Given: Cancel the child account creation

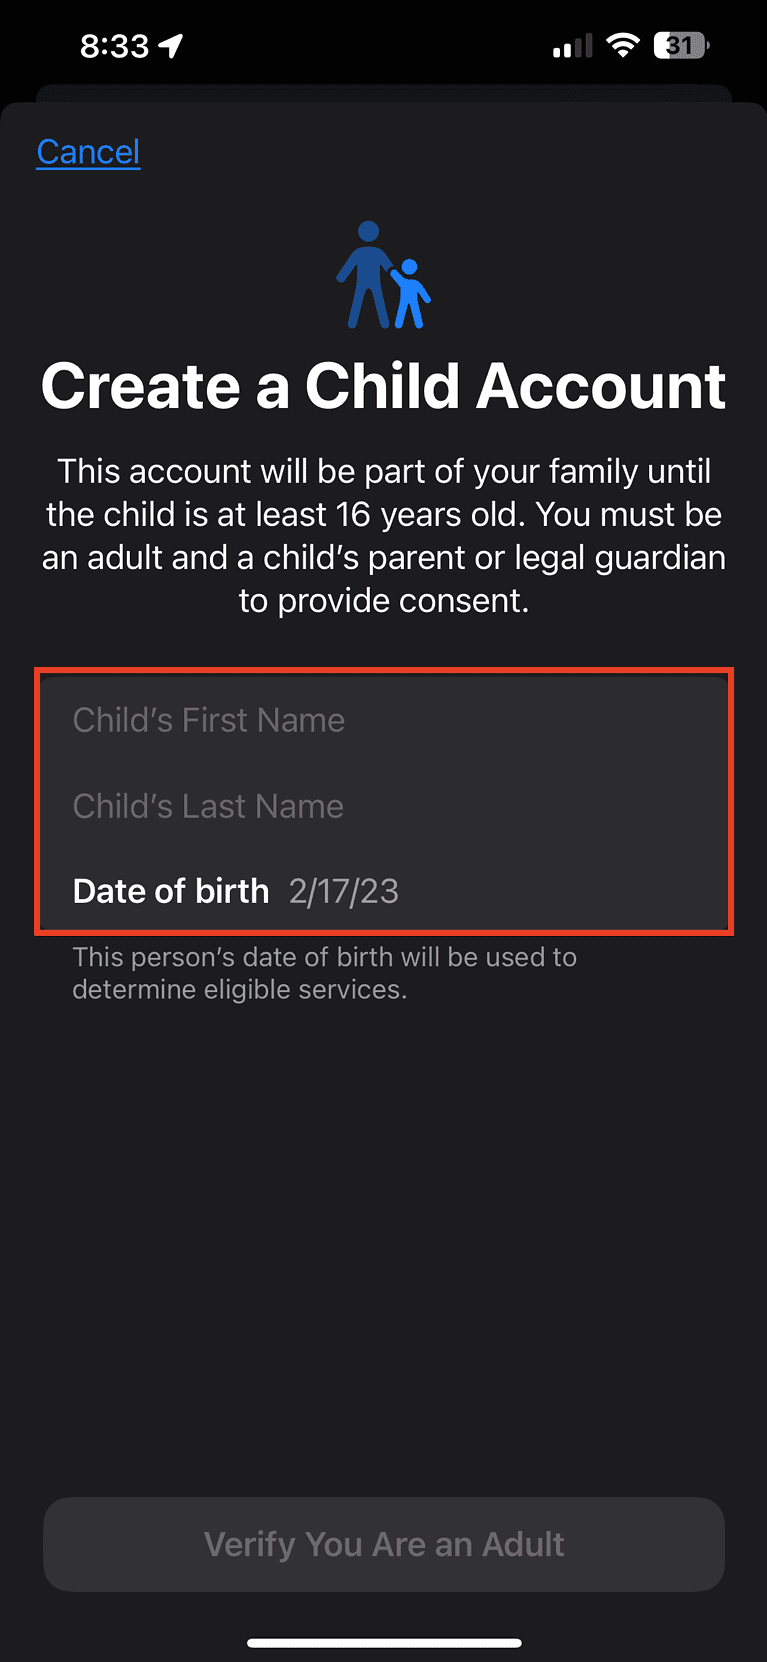Looking at the screenshot, I should (x=88, y=151).
